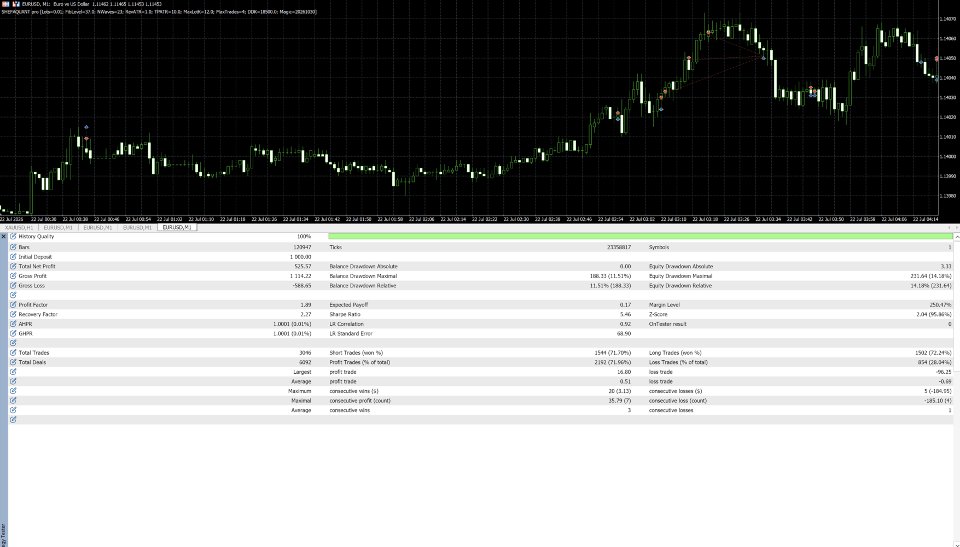Image resolution: width=960 pixels, height=547 pixels.
Task: Click the consecutive losses ($) label
Action: (x=675, y=391)
